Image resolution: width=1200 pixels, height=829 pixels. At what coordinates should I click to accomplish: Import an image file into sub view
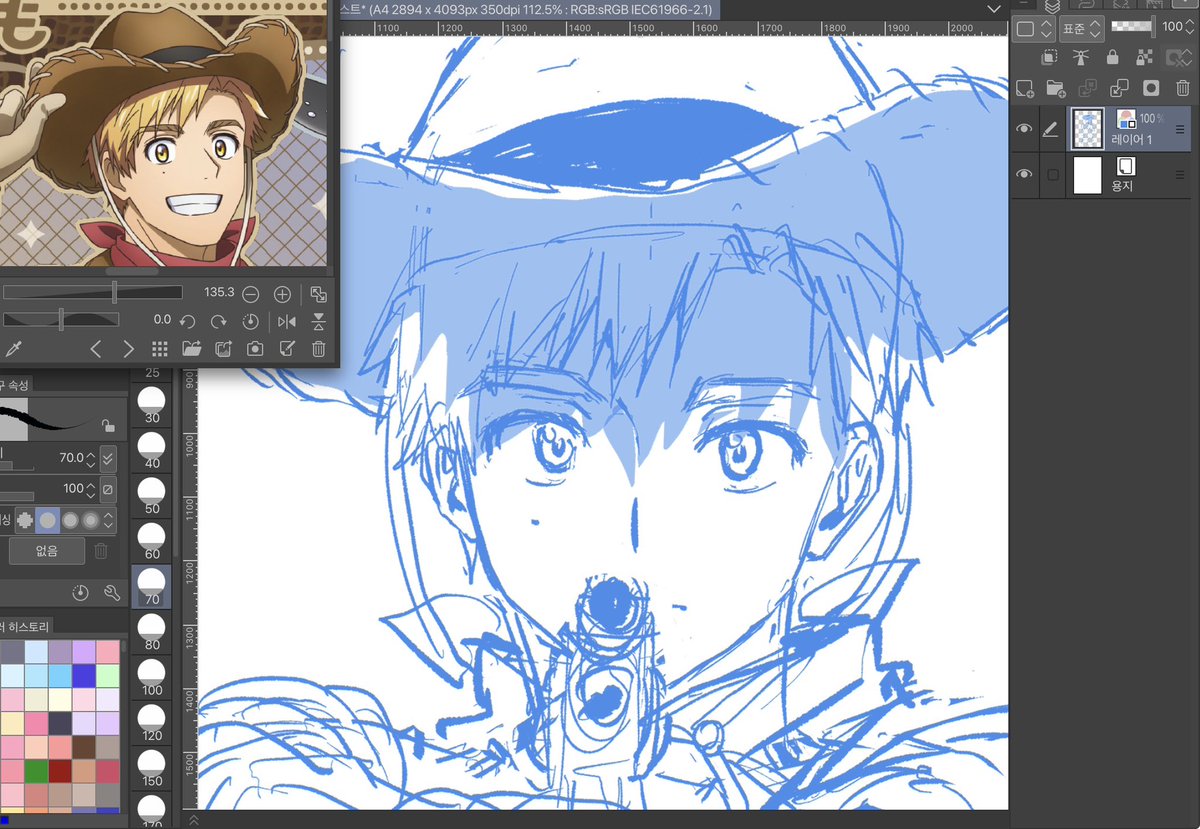point(191,349)
